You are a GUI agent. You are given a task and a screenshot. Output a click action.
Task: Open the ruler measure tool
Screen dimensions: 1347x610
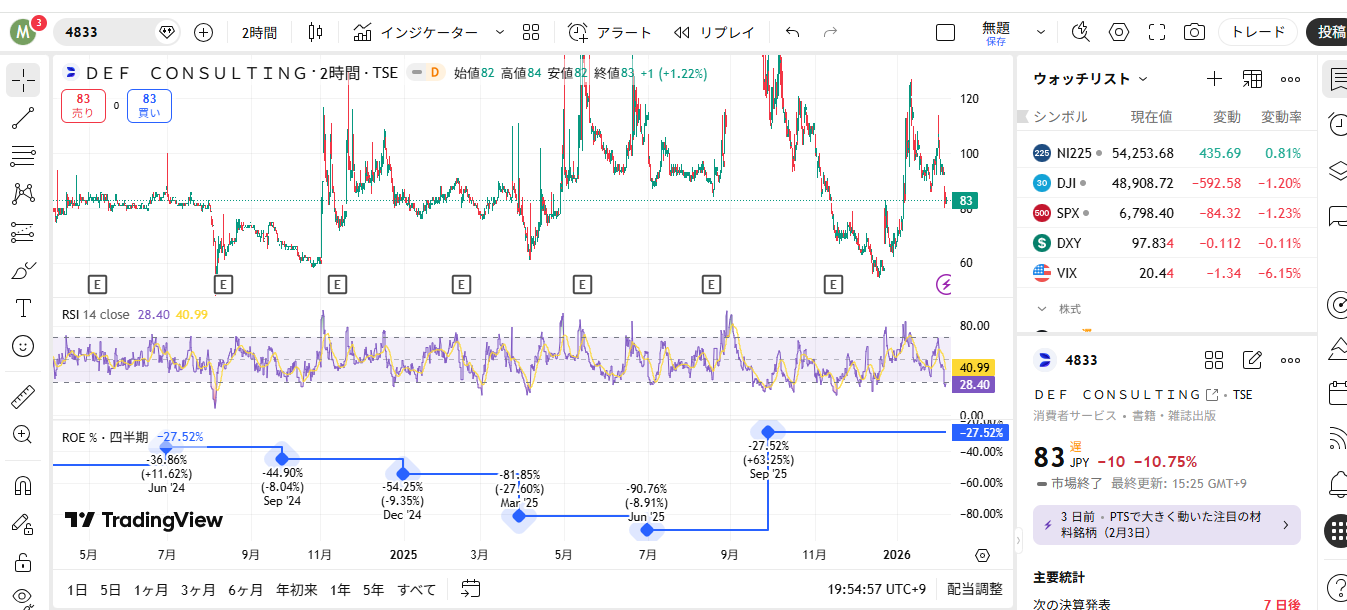(x=23, y=397)
